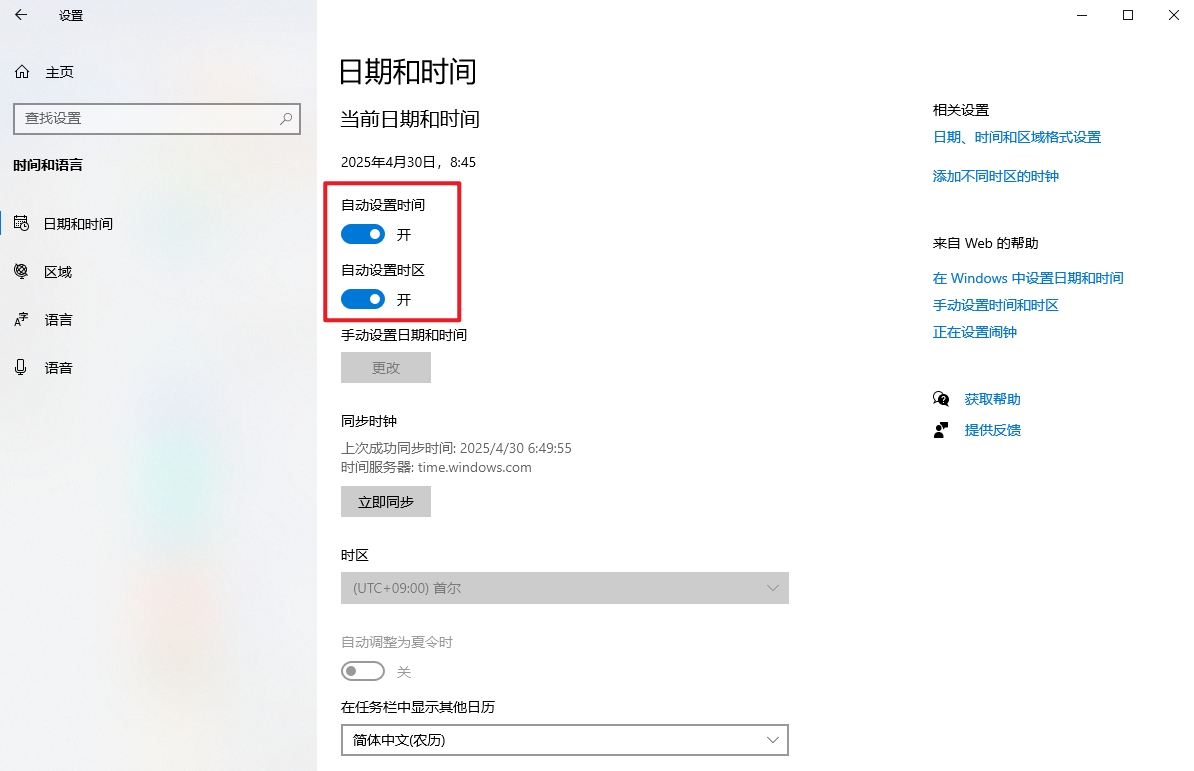This screenshot has width=1194, height=771.
Task: Click the globe icon for 区域
Action: (21, 271)
